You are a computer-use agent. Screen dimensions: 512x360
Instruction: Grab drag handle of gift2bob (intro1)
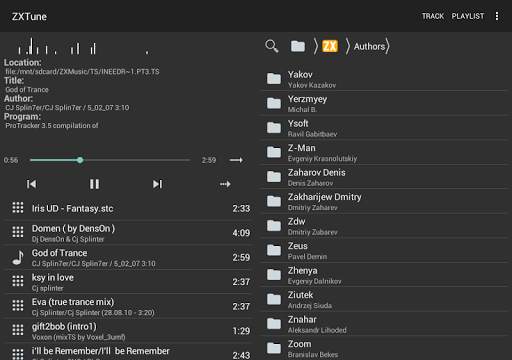(x=18, y=330)
